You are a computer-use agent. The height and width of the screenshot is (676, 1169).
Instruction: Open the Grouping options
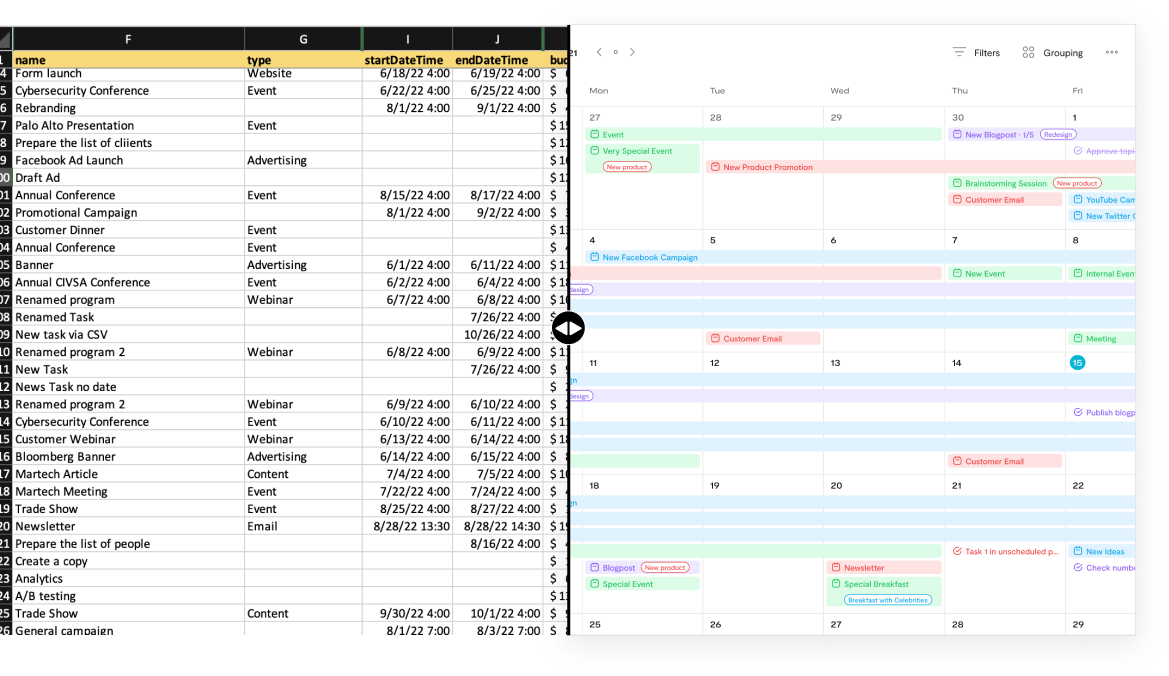click(x=1062, y=53)
